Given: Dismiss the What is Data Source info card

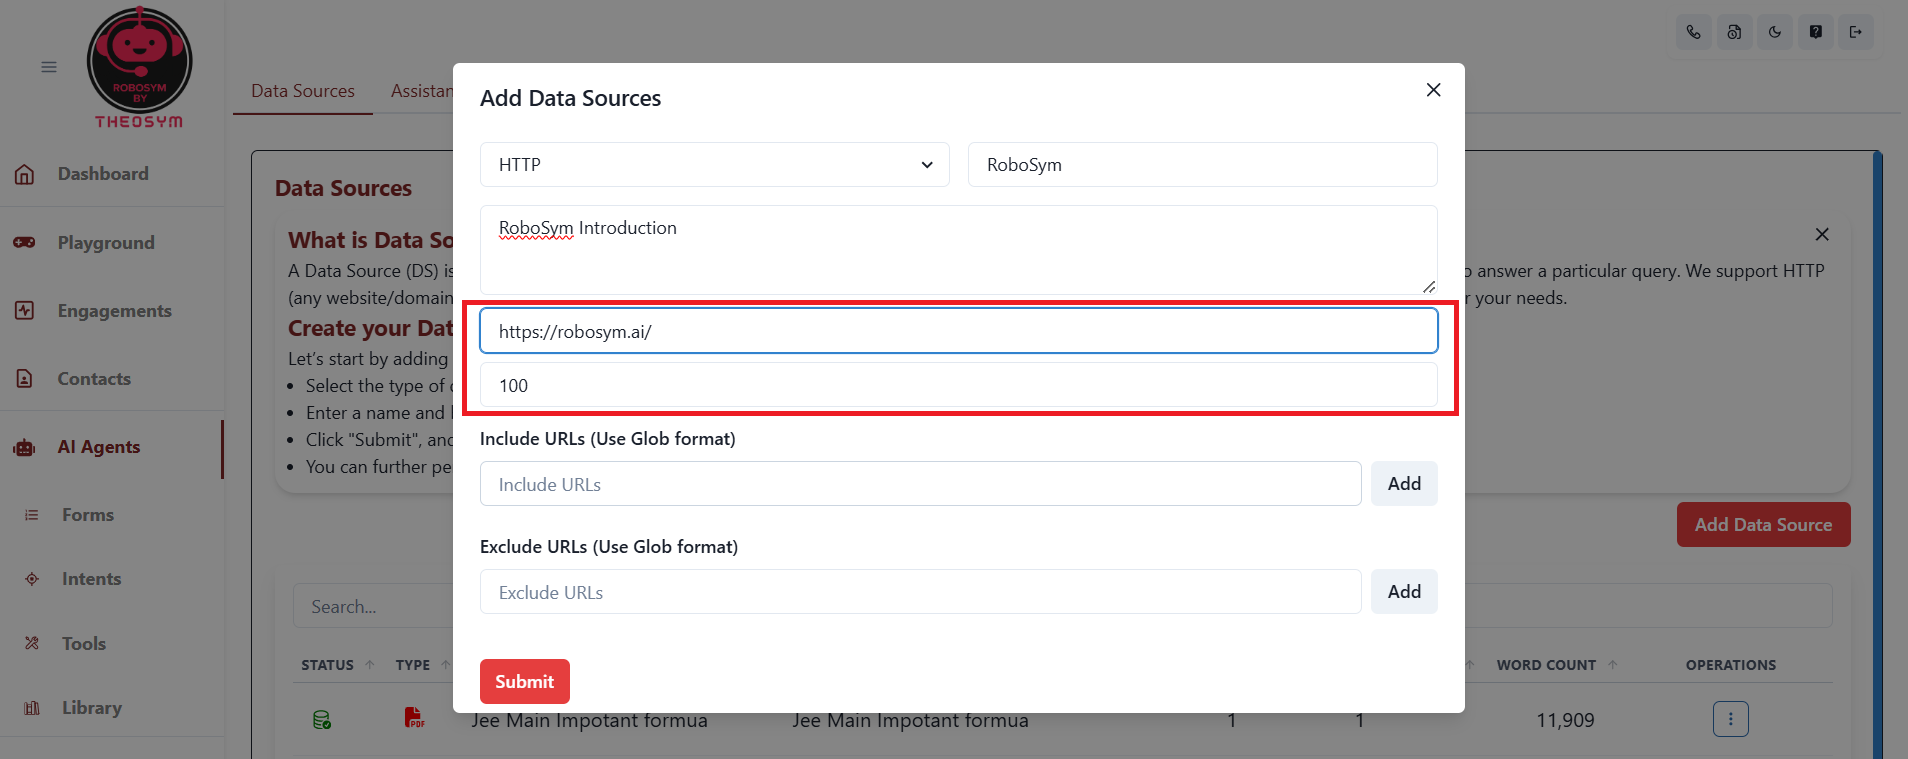Looking at the screenshot, I should 1822,234.
